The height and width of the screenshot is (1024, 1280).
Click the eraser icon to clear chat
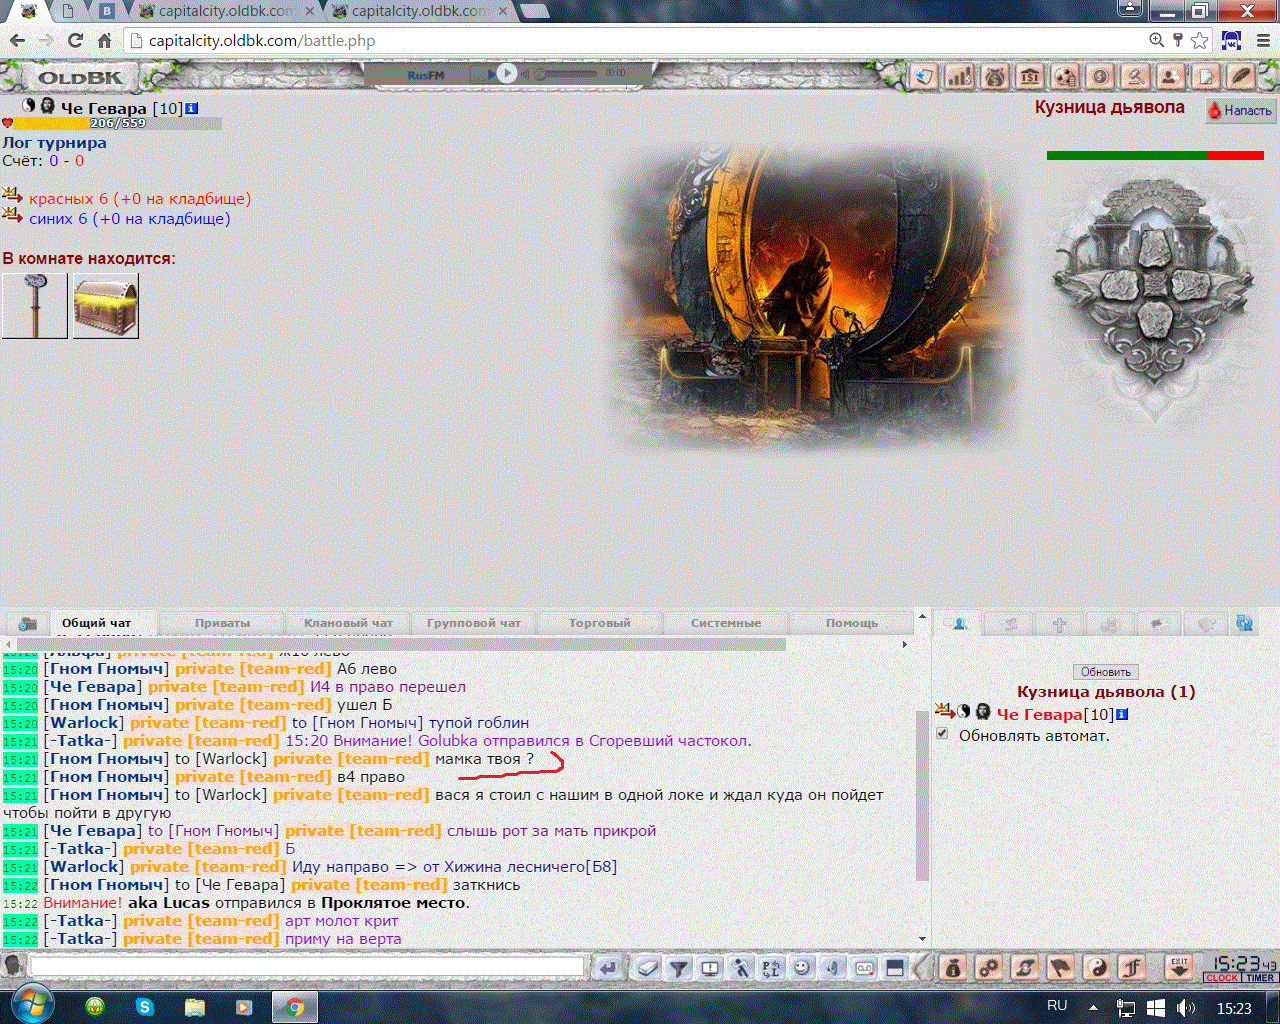(647, 967)
